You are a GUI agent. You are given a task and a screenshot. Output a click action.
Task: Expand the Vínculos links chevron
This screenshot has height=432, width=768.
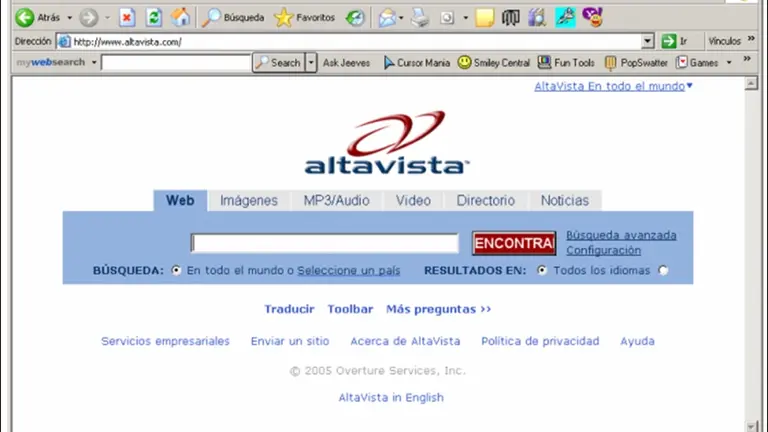tap(751, 39)
